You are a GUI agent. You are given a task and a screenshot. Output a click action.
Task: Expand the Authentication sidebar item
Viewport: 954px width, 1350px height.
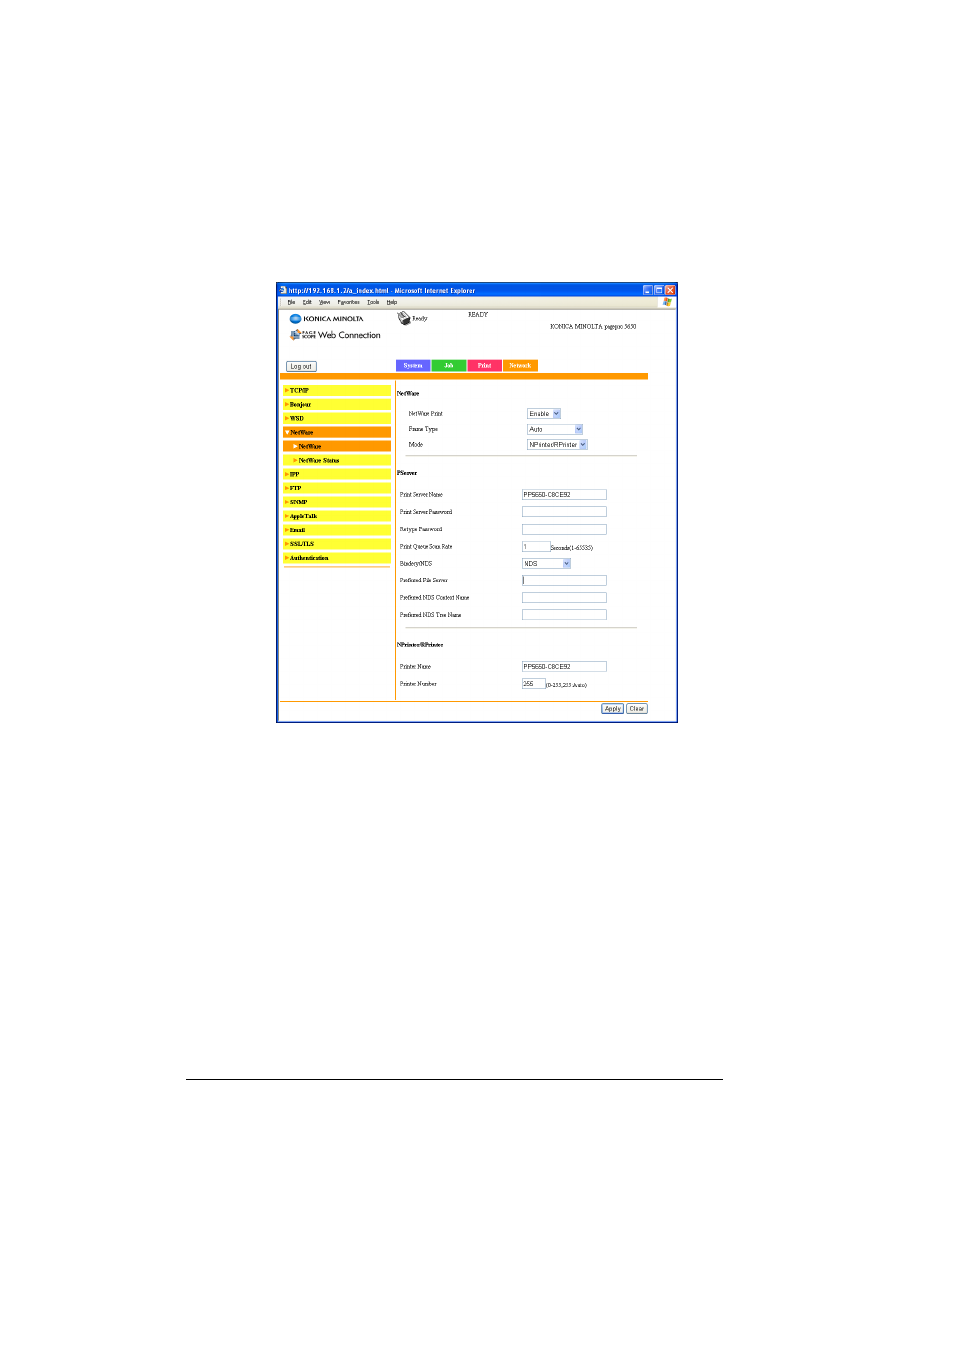point(337,559)
